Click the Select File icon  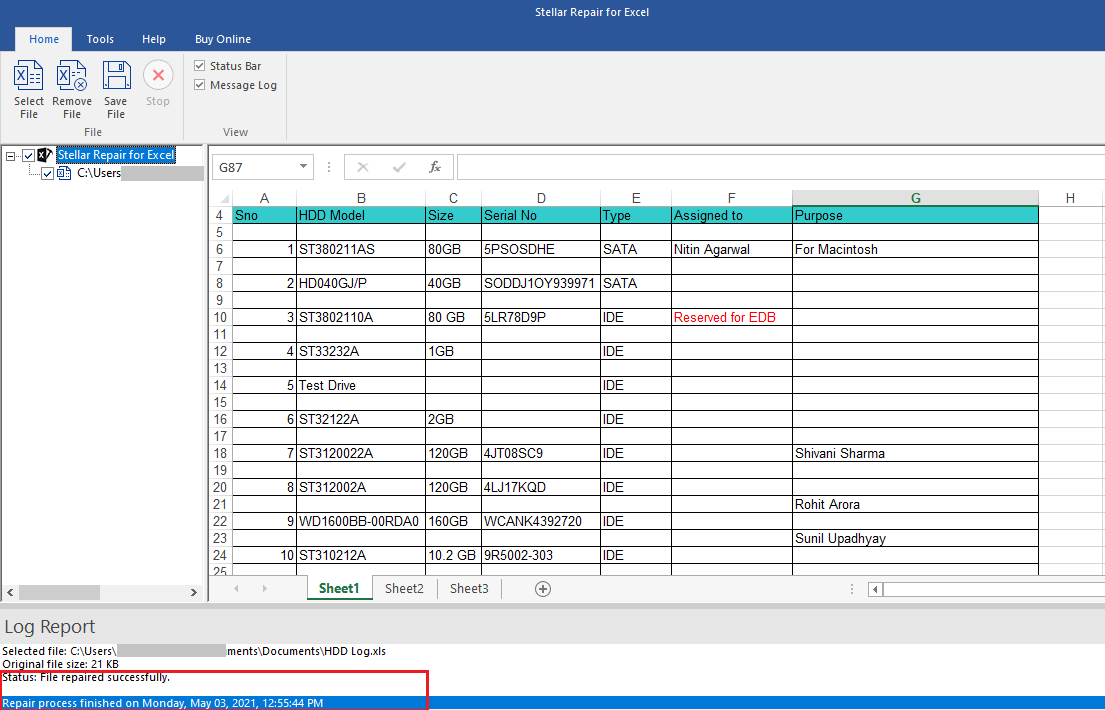[x=29, y=75]
